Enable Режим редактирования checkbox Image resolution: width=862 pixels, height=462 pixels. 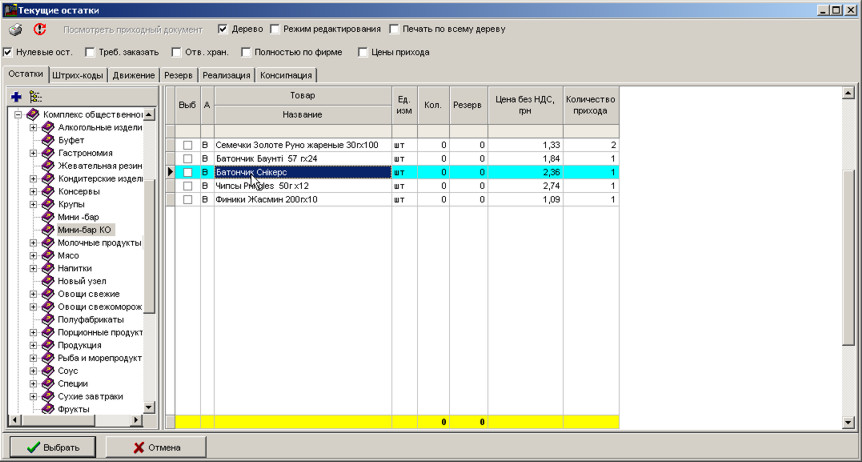(276, 30)
